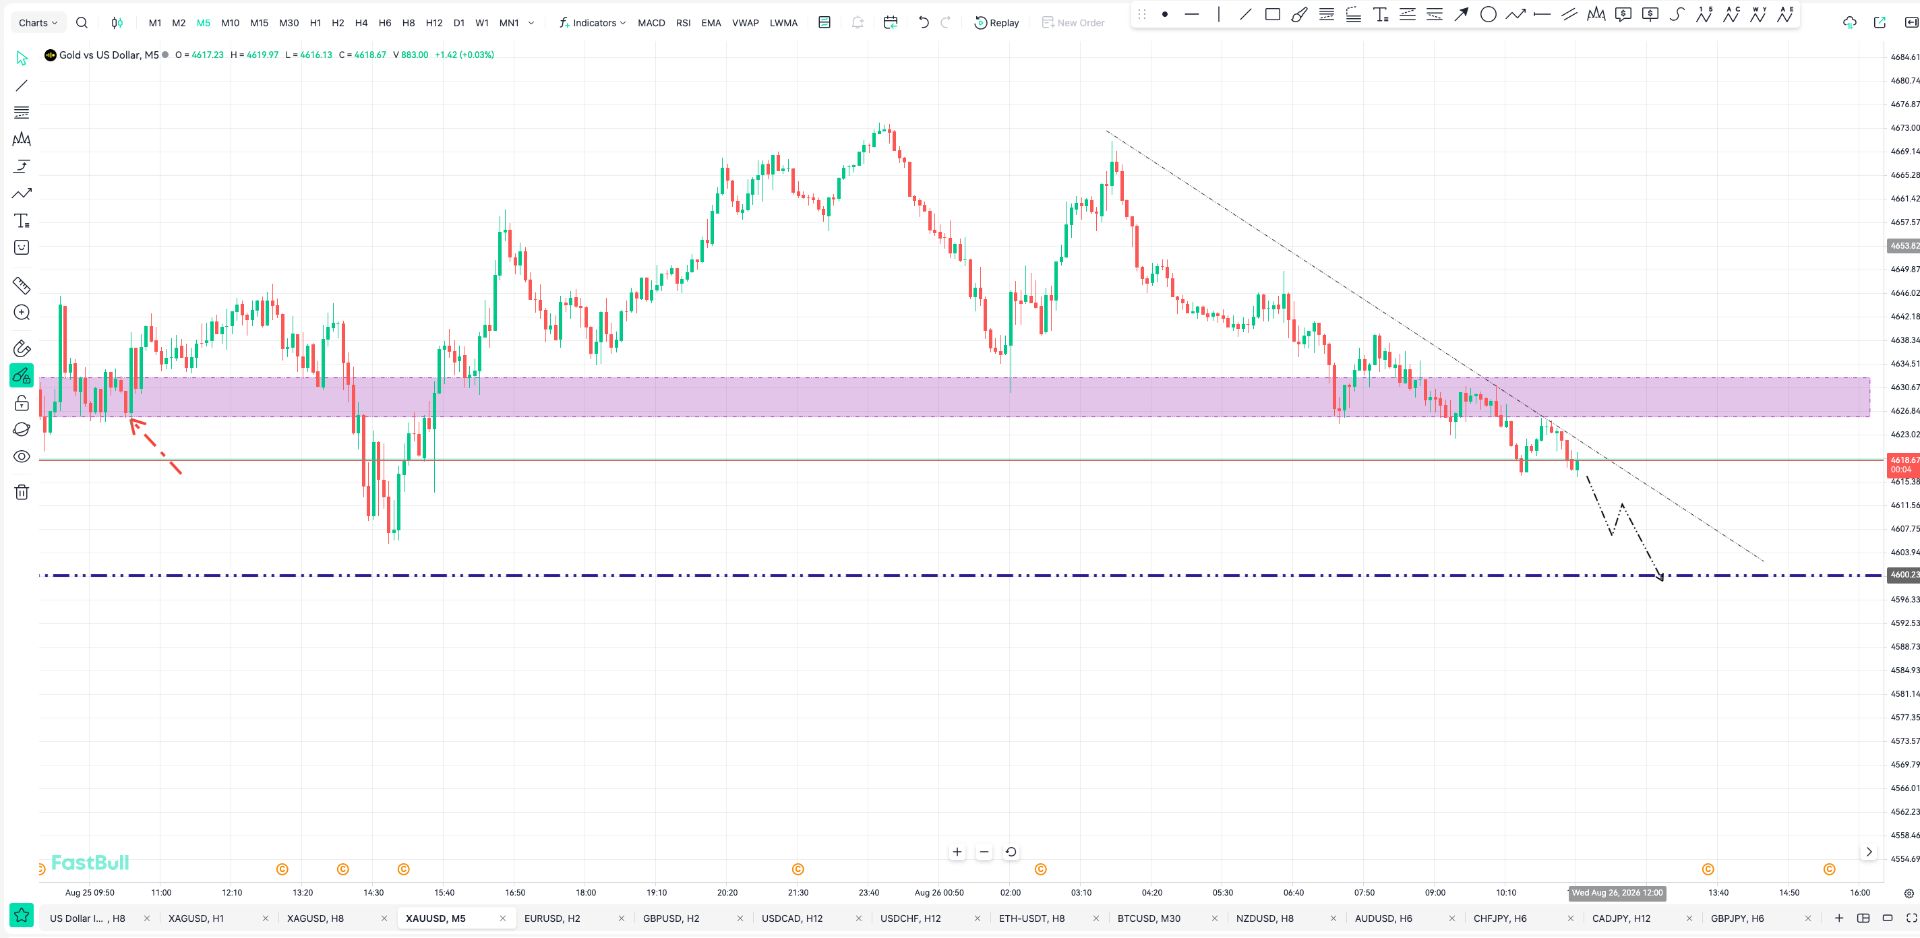
Task: Toggle magnet snap mode
Action: 21,348
